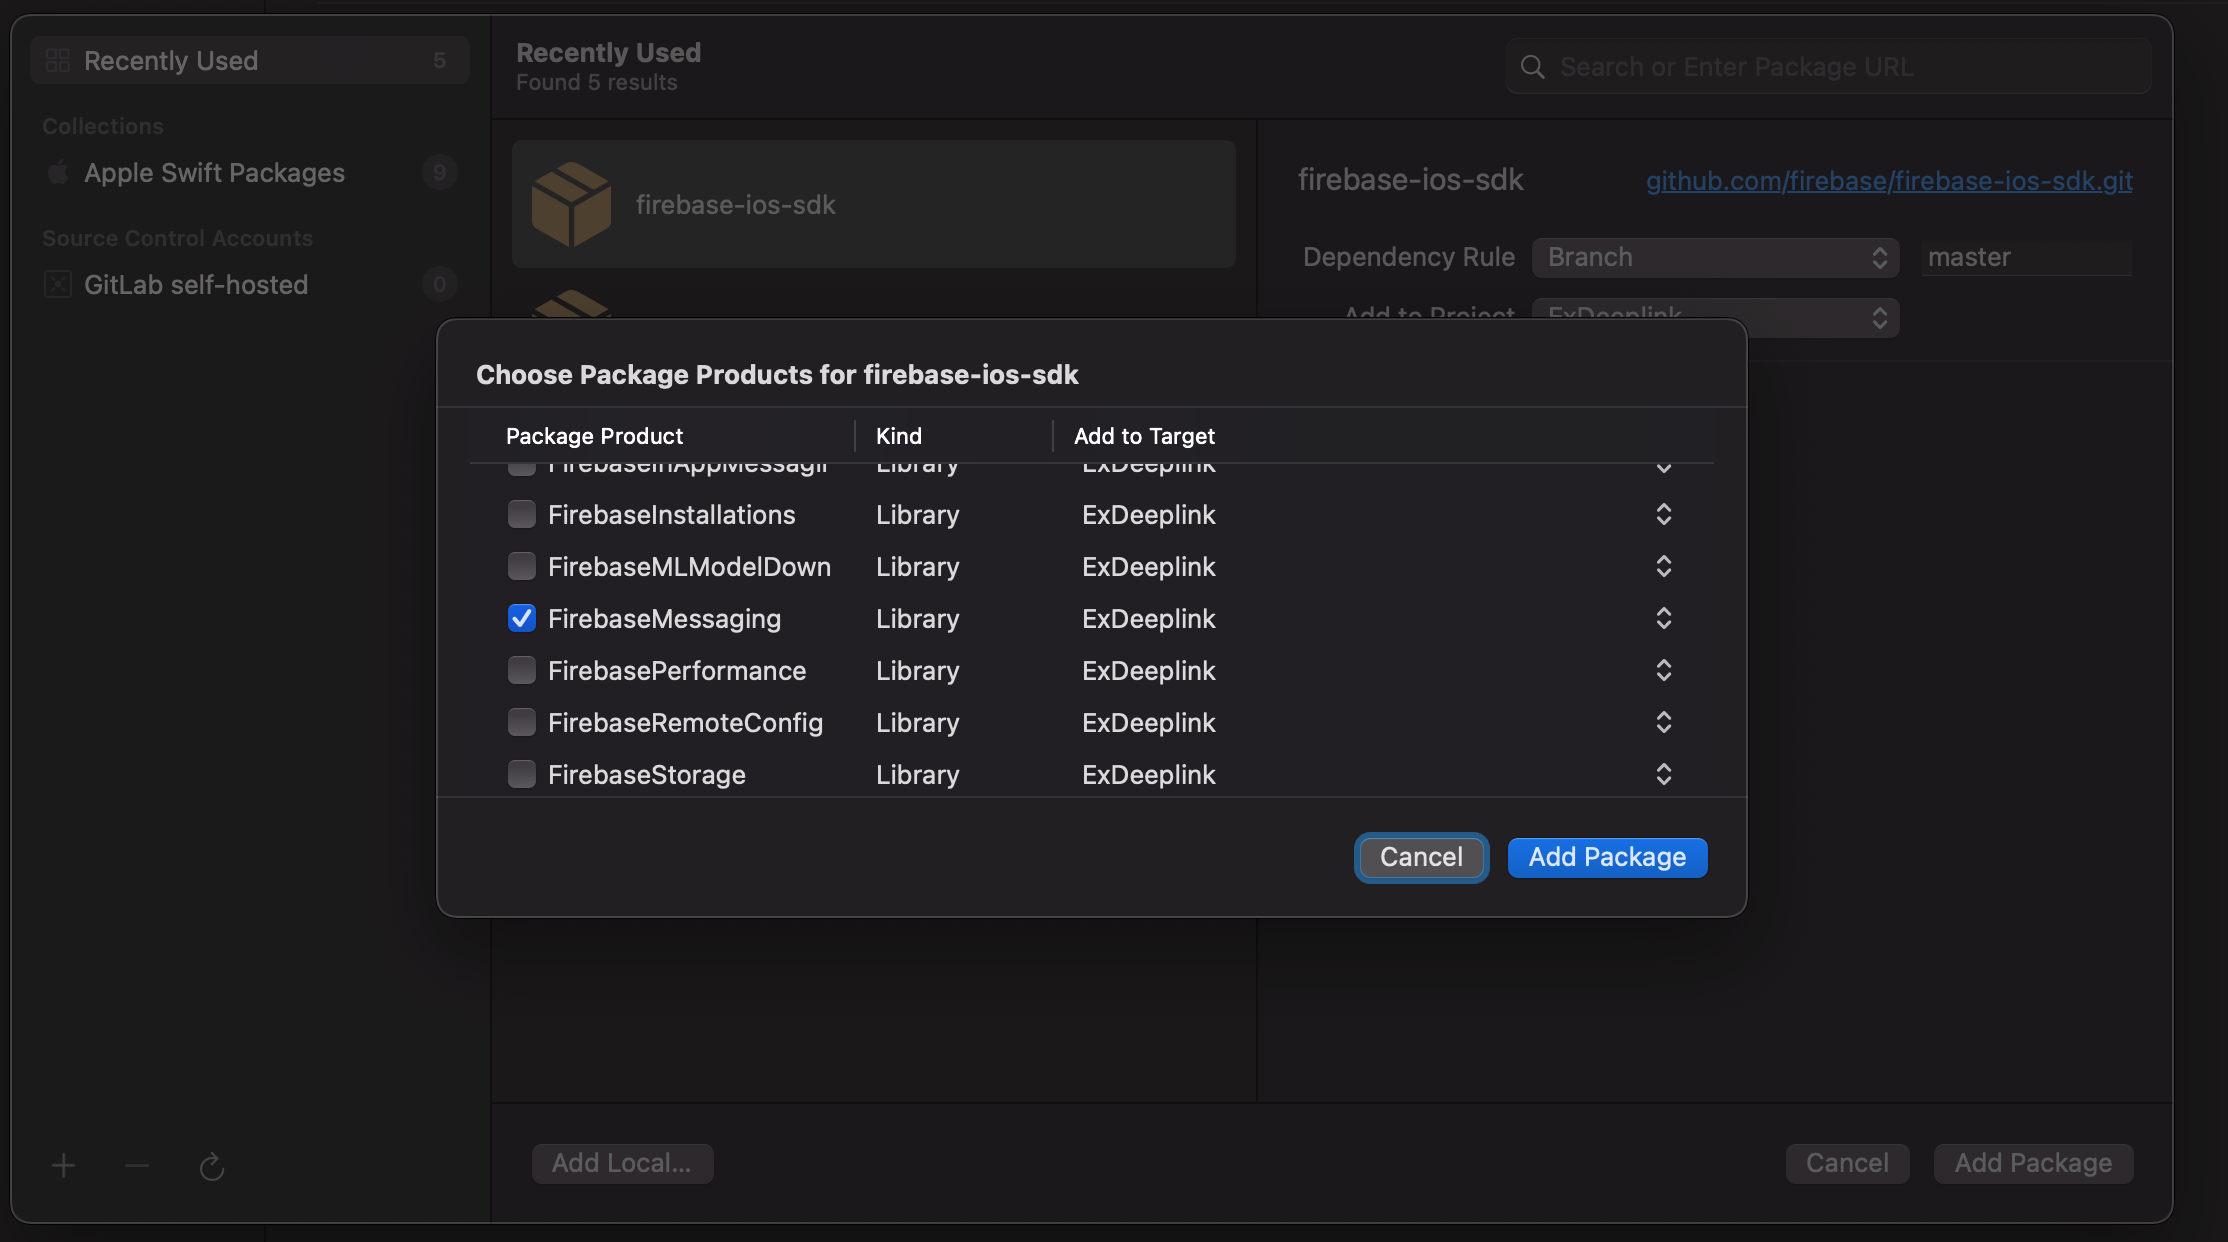
Task: Open the target dropdown for the FirebasePerformance row
Action: pos(1663,671)
